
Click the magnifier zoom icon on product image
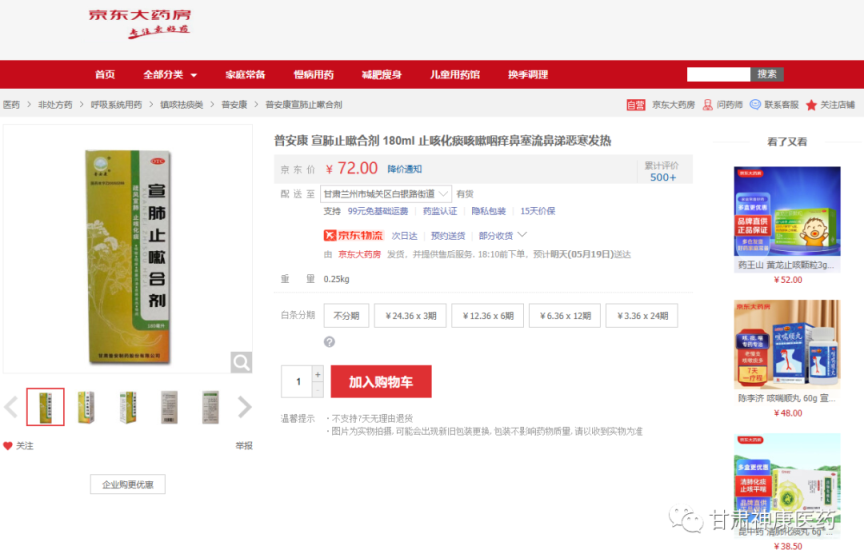(241, 362)
